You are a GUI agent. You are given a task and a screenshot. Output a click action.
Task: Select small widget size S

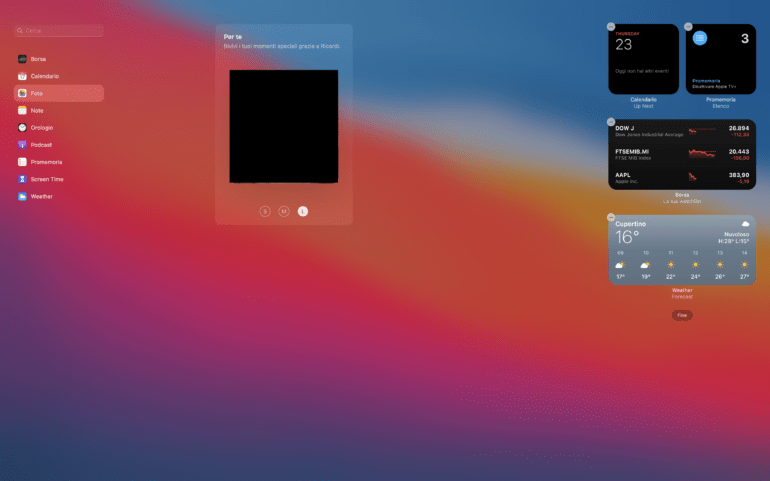265,211
